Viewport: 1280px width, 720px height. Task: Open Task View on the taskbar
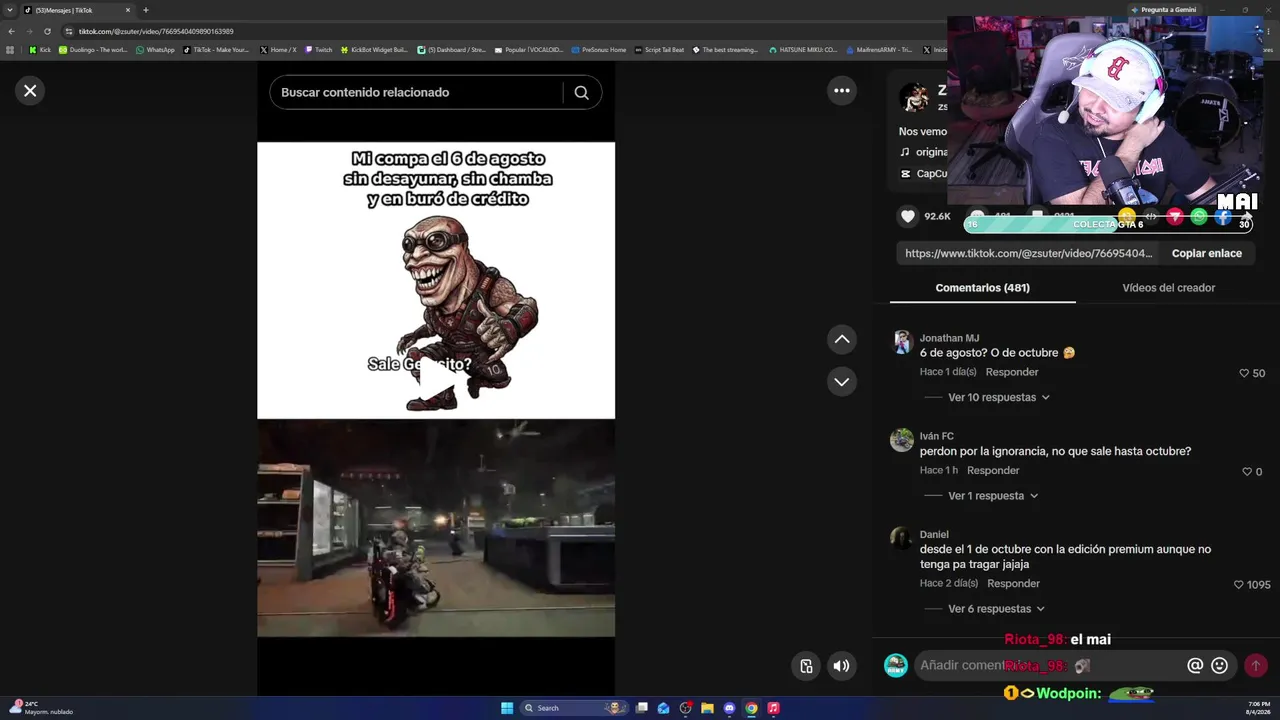(642, 708)
